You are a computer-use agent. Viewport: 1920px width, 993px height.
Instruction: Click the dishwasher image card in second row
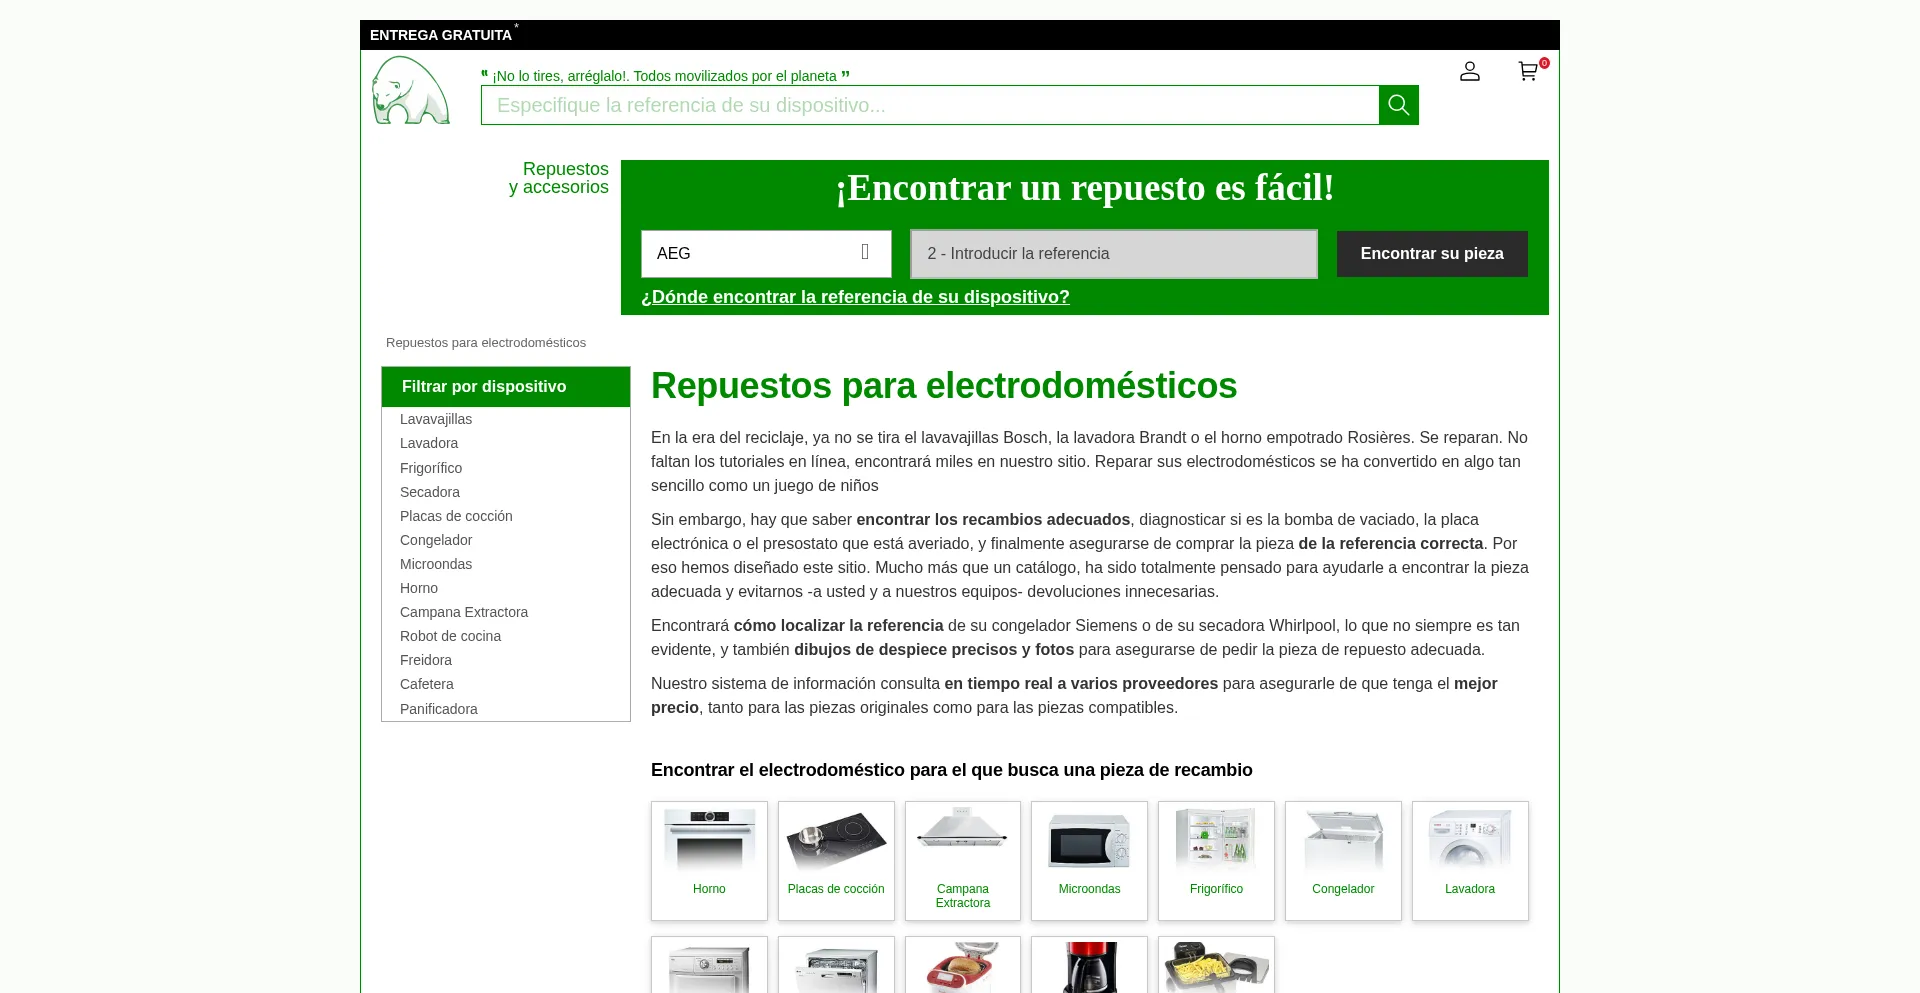836,965
